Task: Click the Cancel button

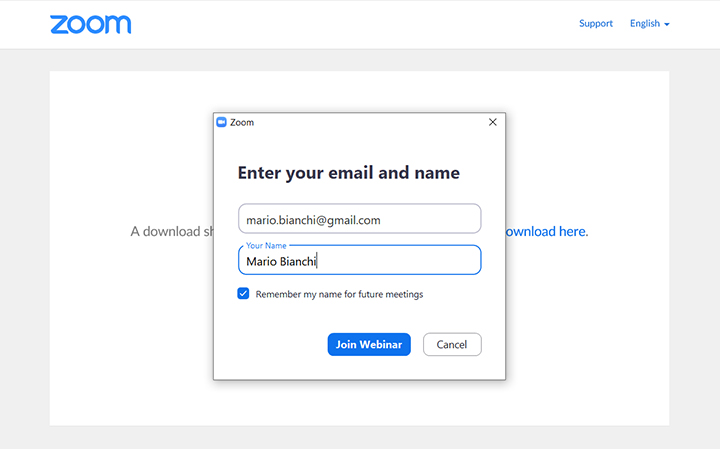Action: [452, 344]
